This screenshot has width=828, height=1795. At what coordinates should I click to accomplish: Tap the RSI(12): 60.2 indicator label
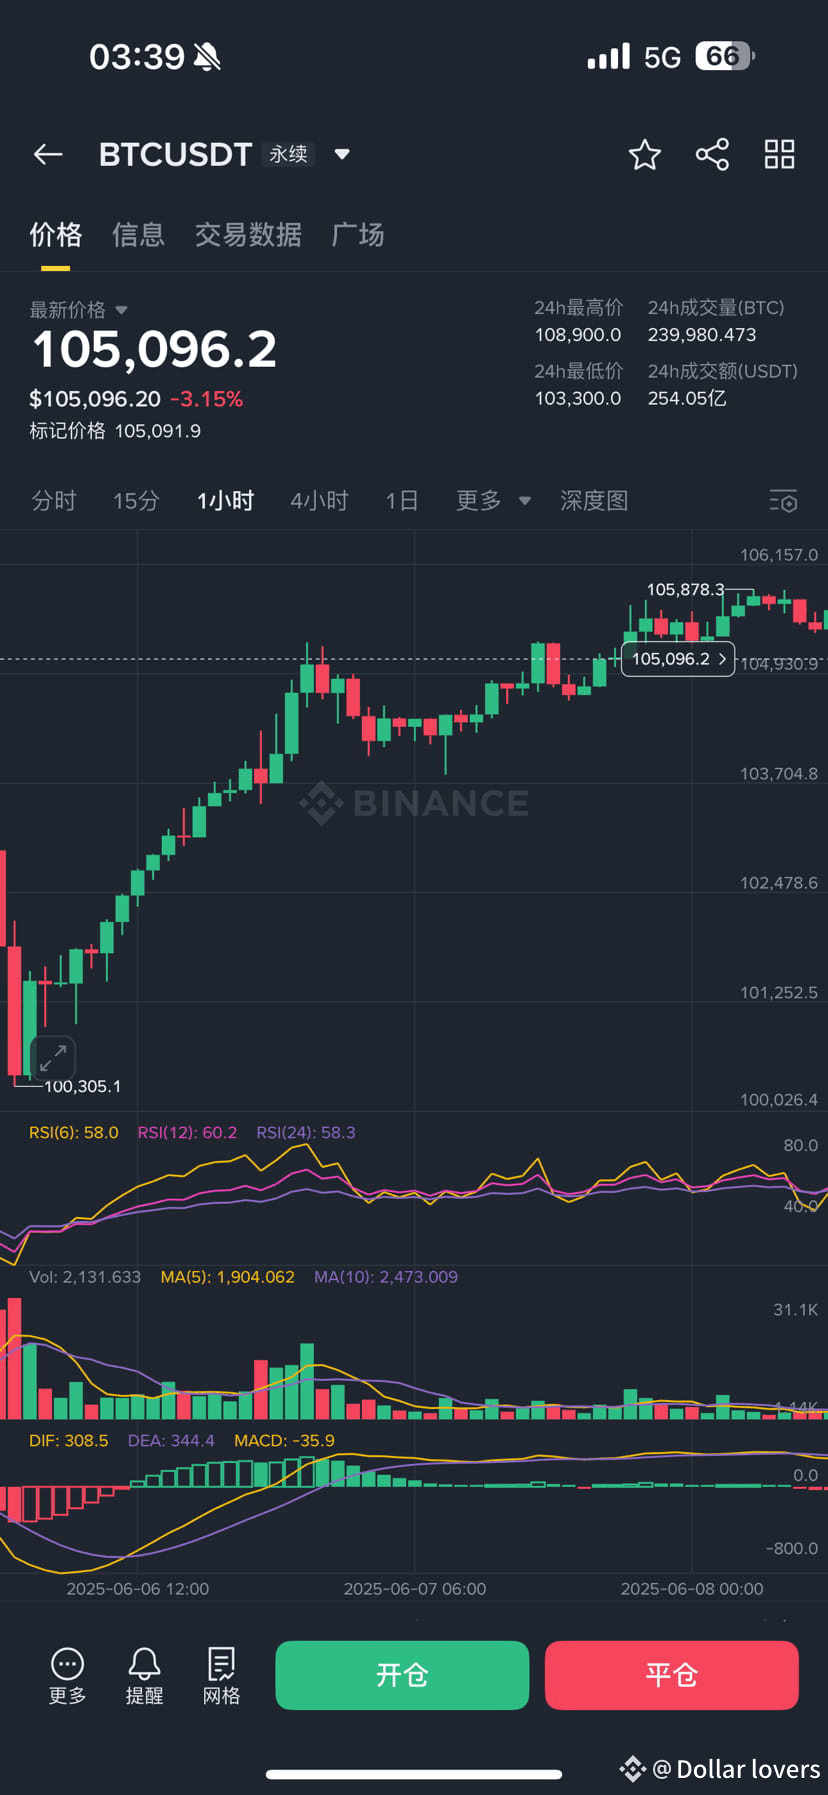click(x=187, y=1133)
